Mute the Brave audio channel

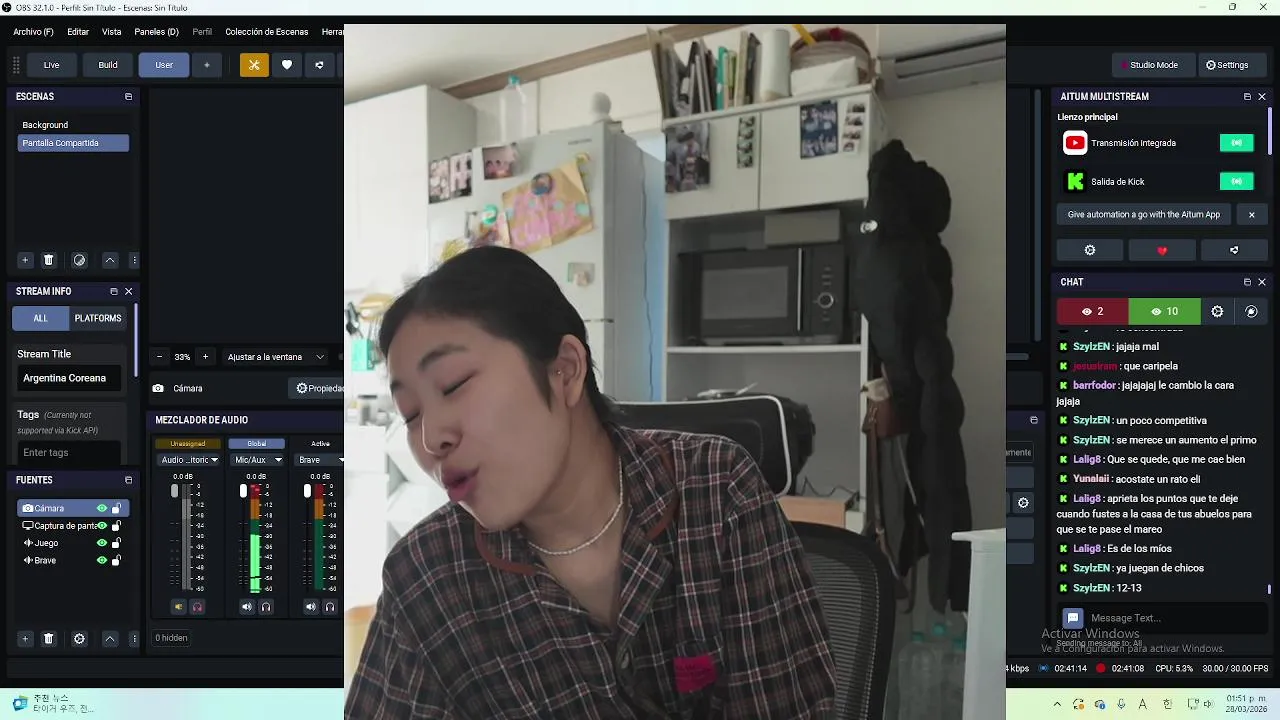coord(311,607)
